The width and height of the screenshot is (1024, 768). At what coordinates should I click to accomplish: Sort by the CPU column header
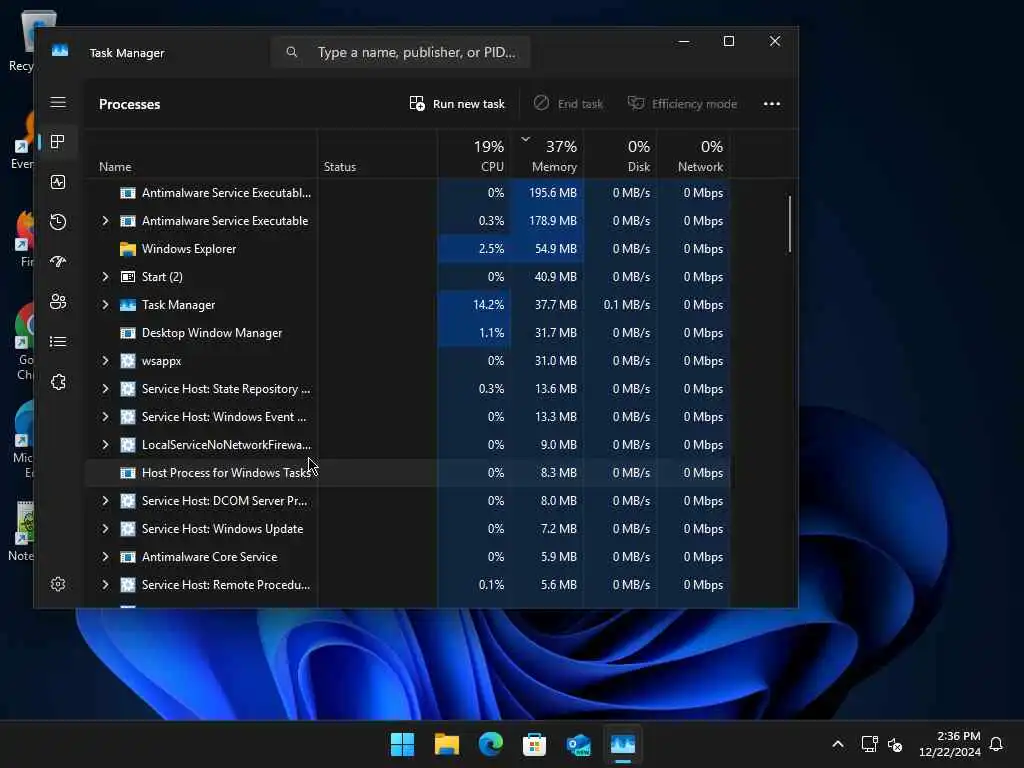474,155
